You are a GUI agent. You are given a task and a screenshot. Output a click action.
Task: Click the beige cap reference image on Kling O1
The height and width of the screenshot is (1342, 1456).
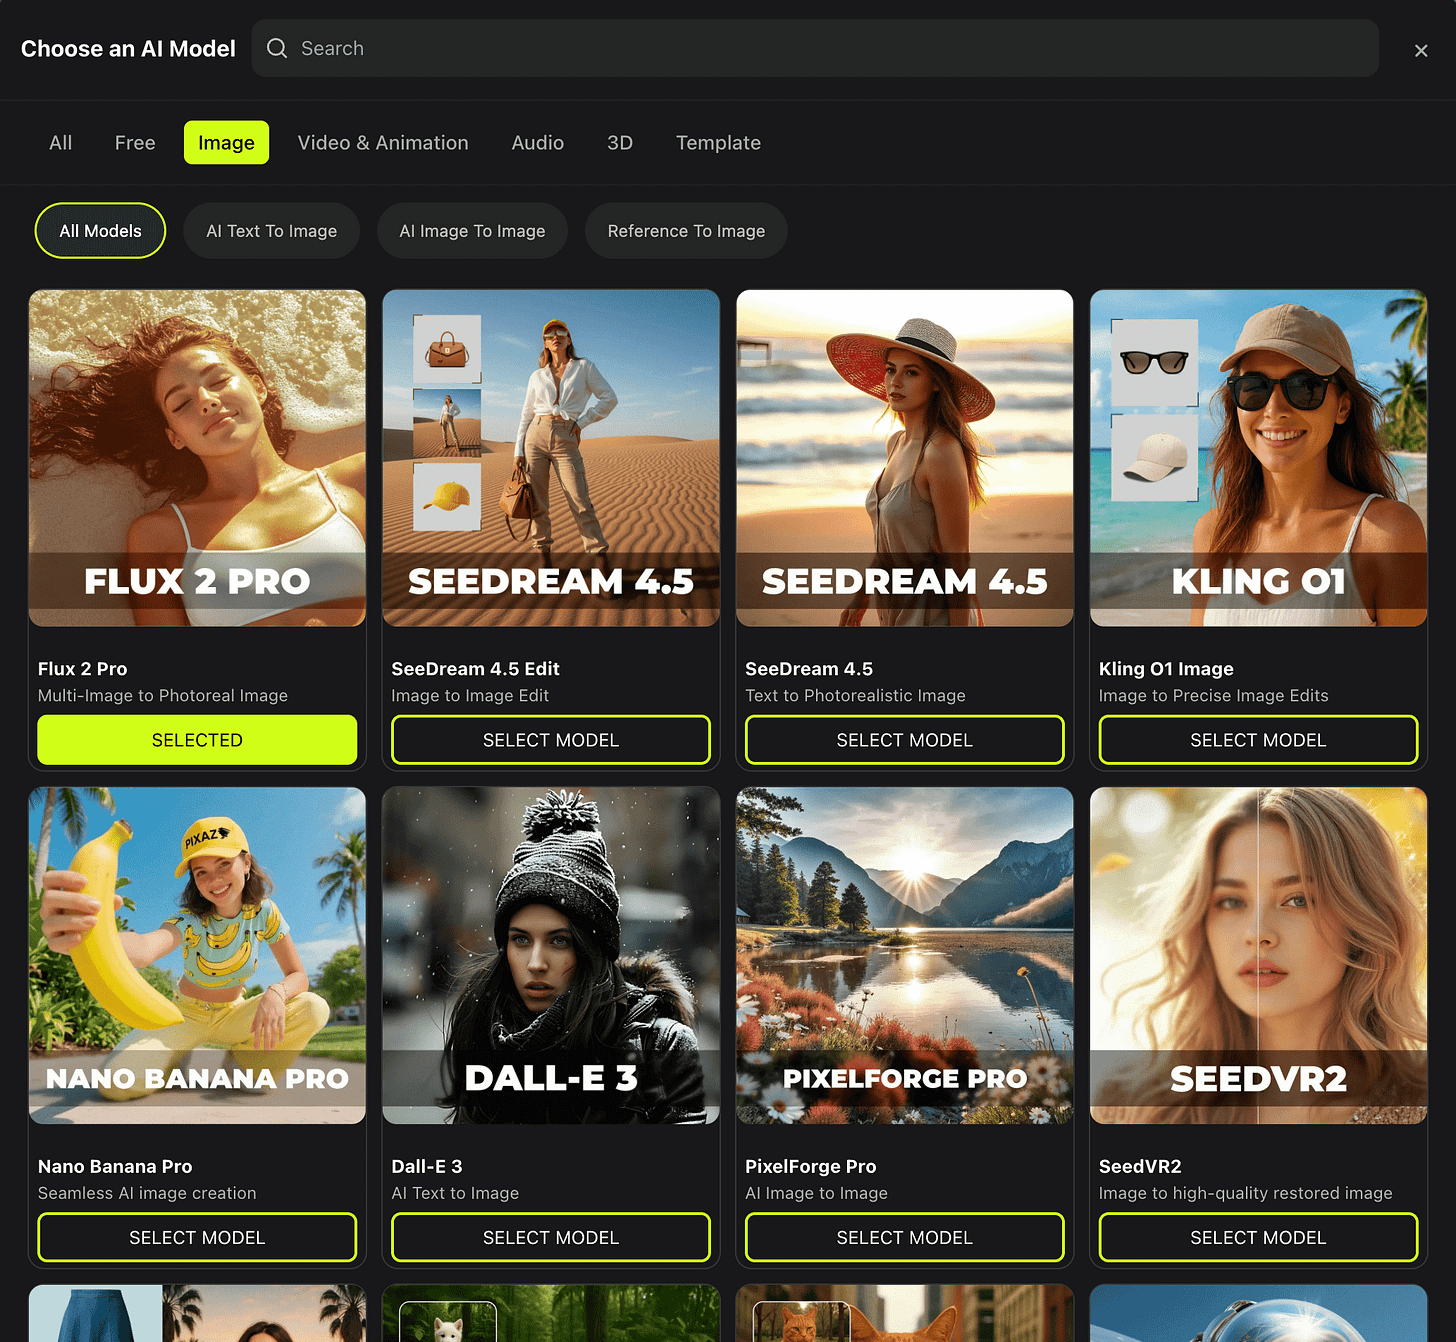point(1154,458)
